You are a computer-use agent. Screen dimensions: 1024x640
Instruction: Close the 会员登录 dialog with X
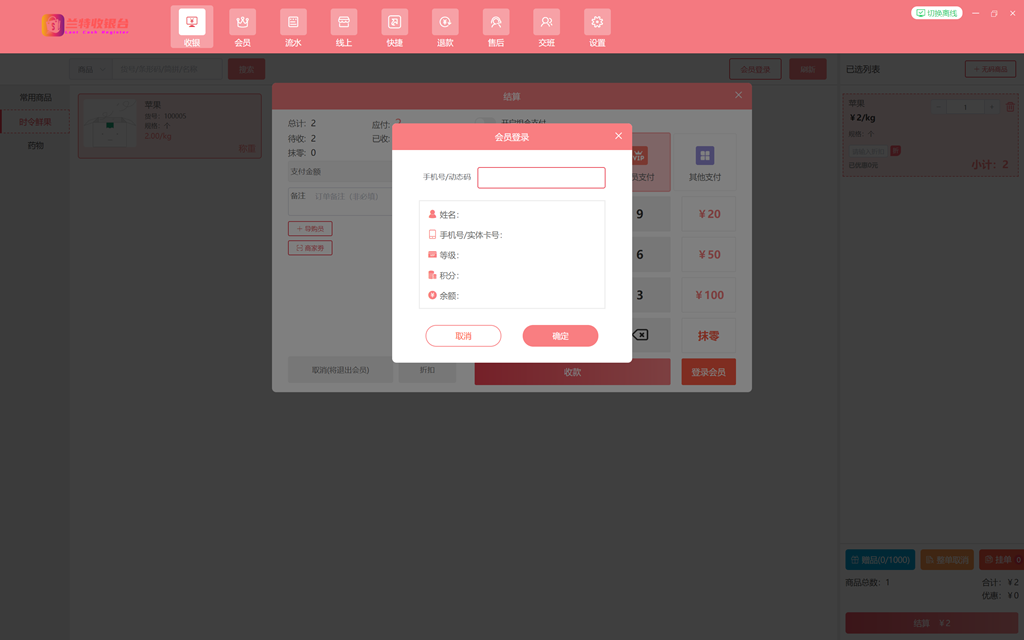tap(618, 136)
